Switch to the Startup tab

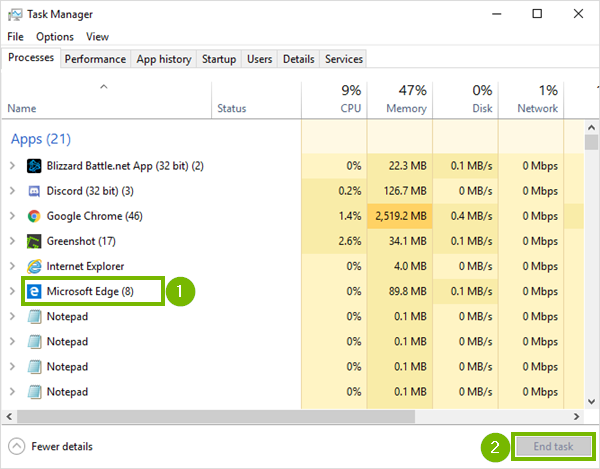[x=219, y=59]
